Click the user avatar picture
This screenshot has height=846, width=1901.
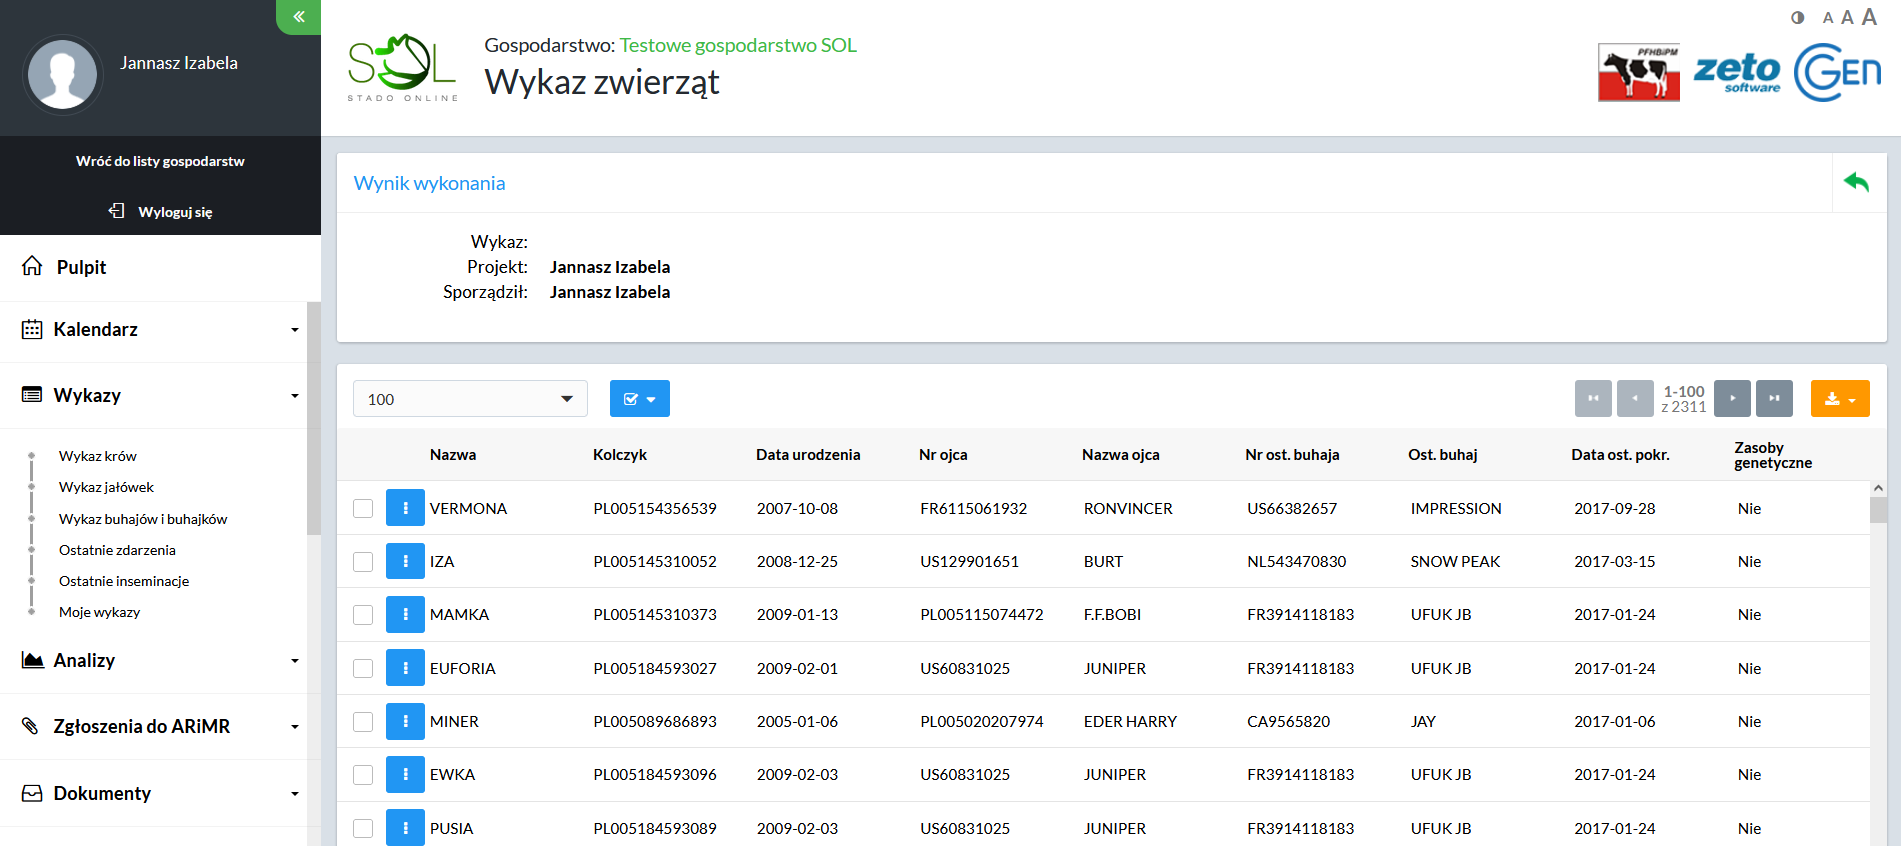[x=62, y=74]
